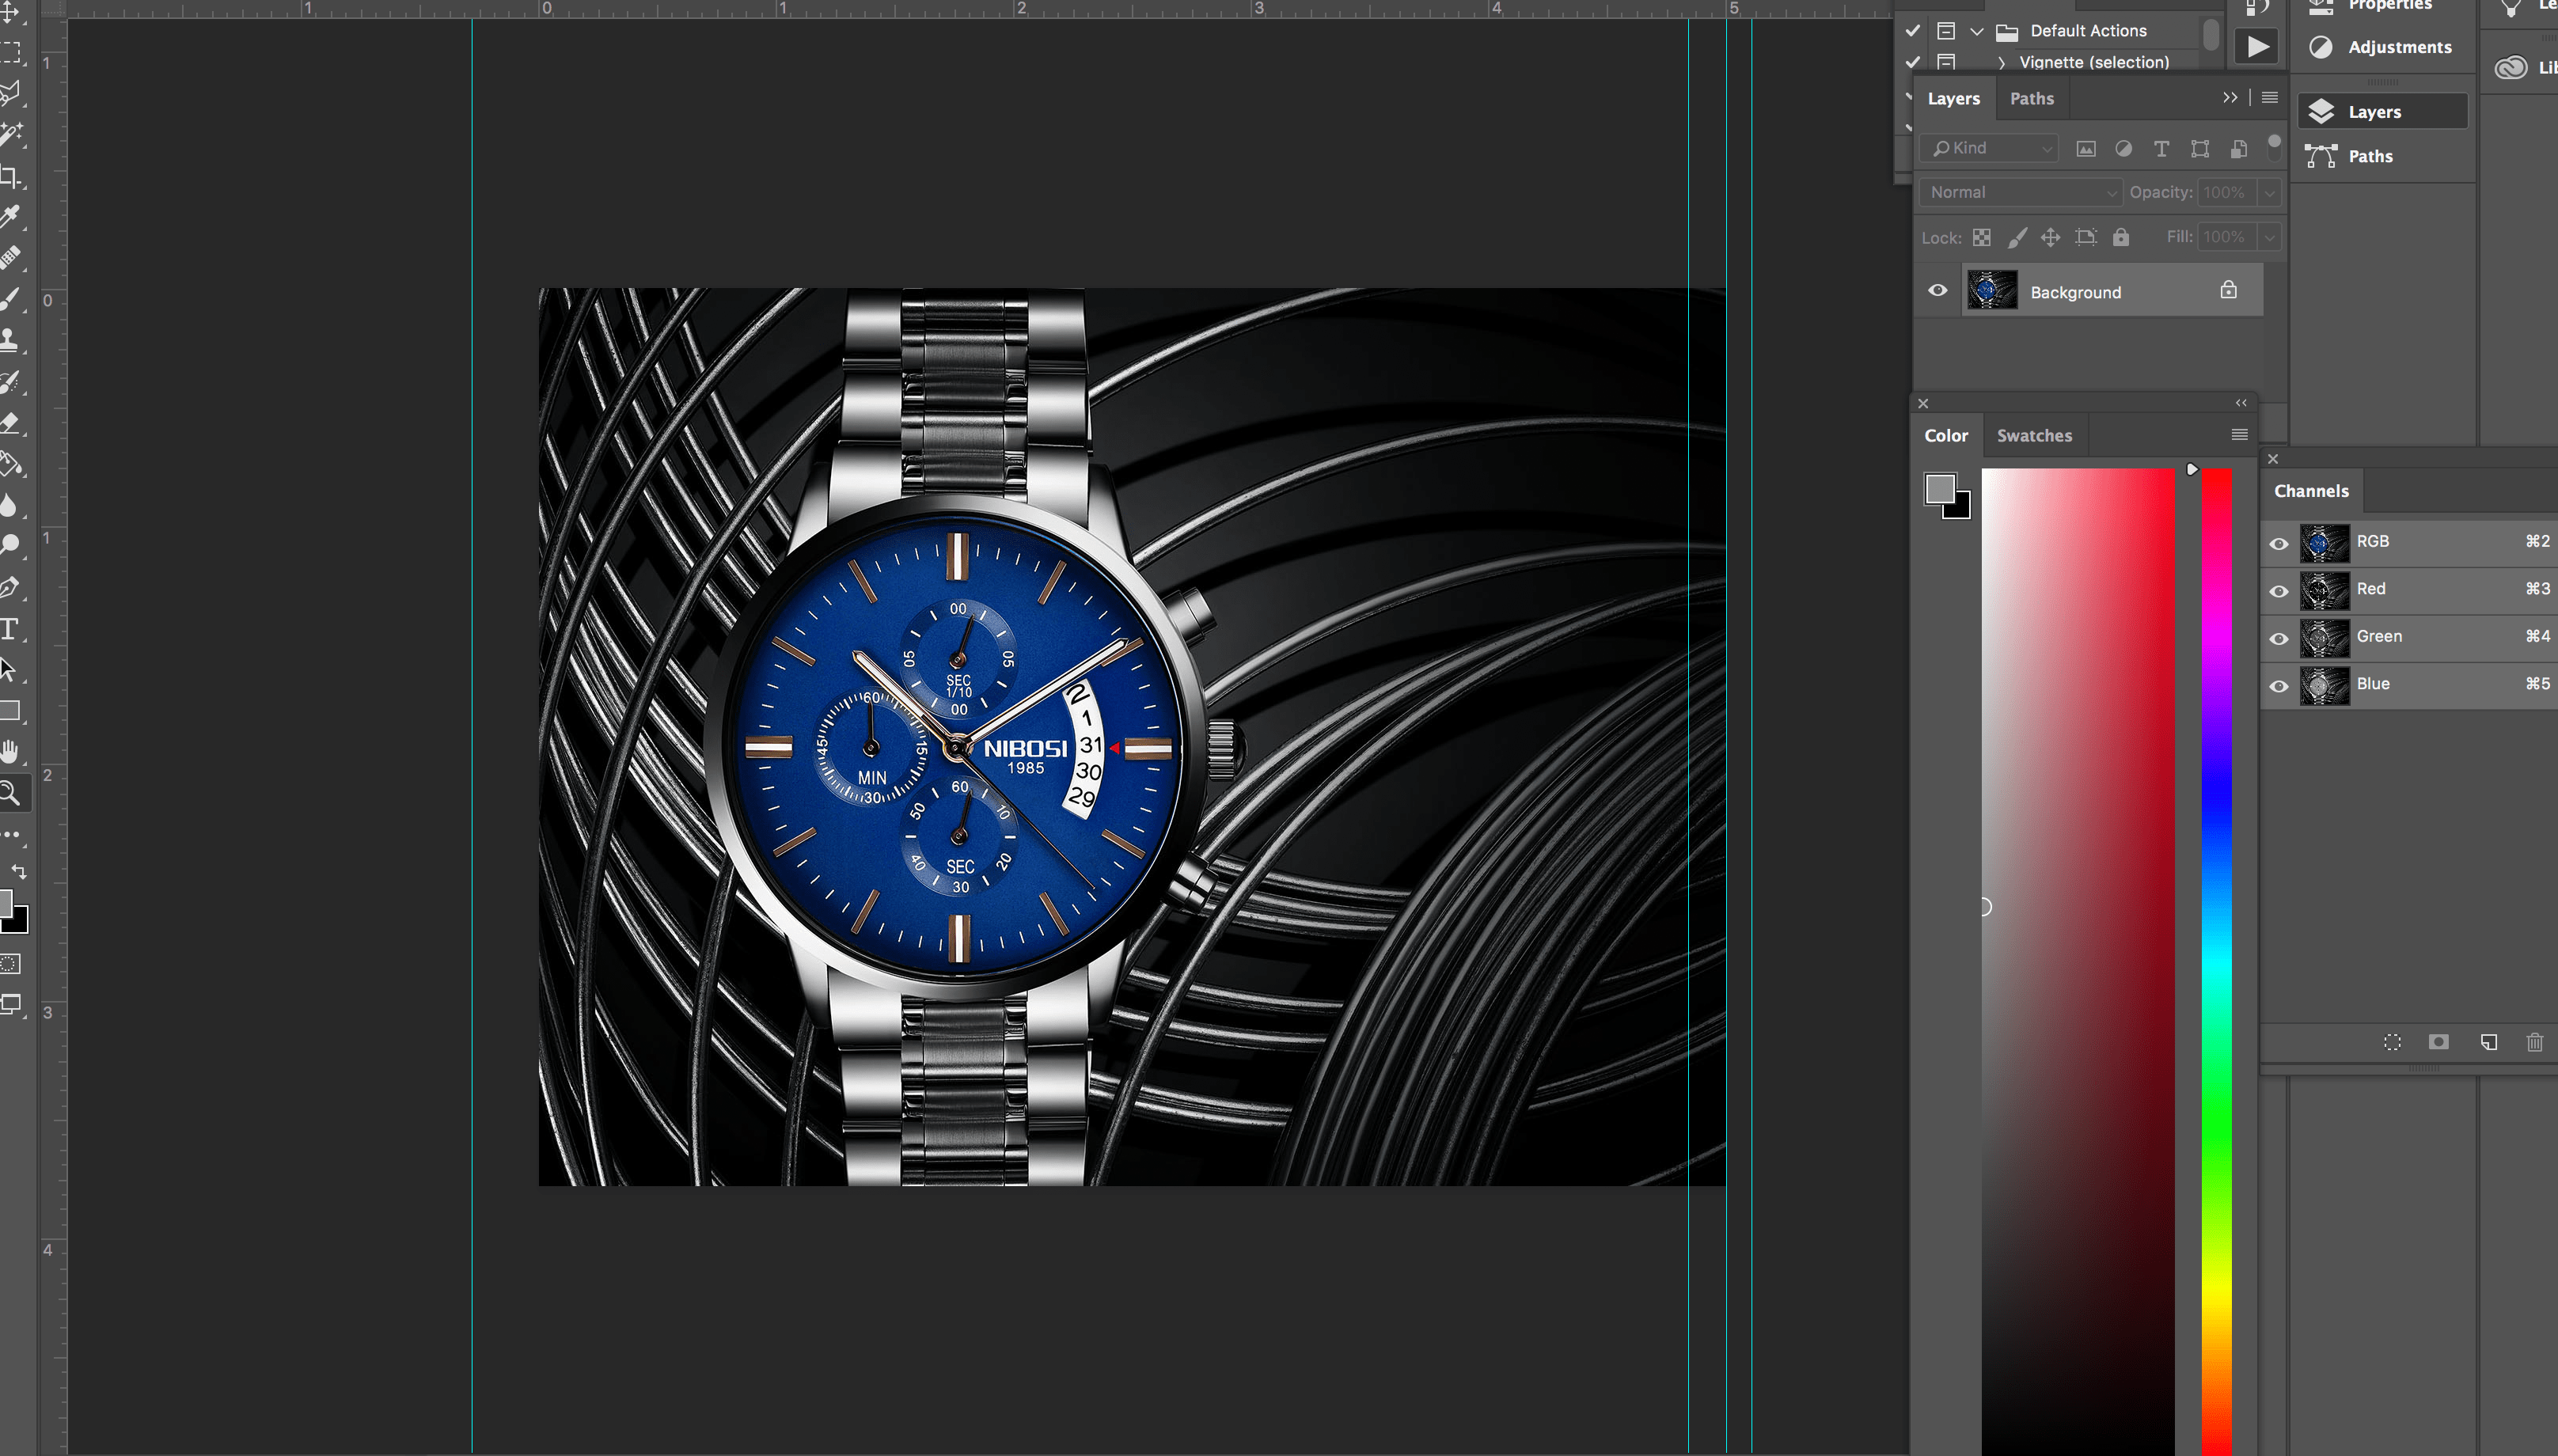Image resolution: width=2558 pixels, height=1456 pixels.
Task: Select the Lasso tool
Action: 10,93
